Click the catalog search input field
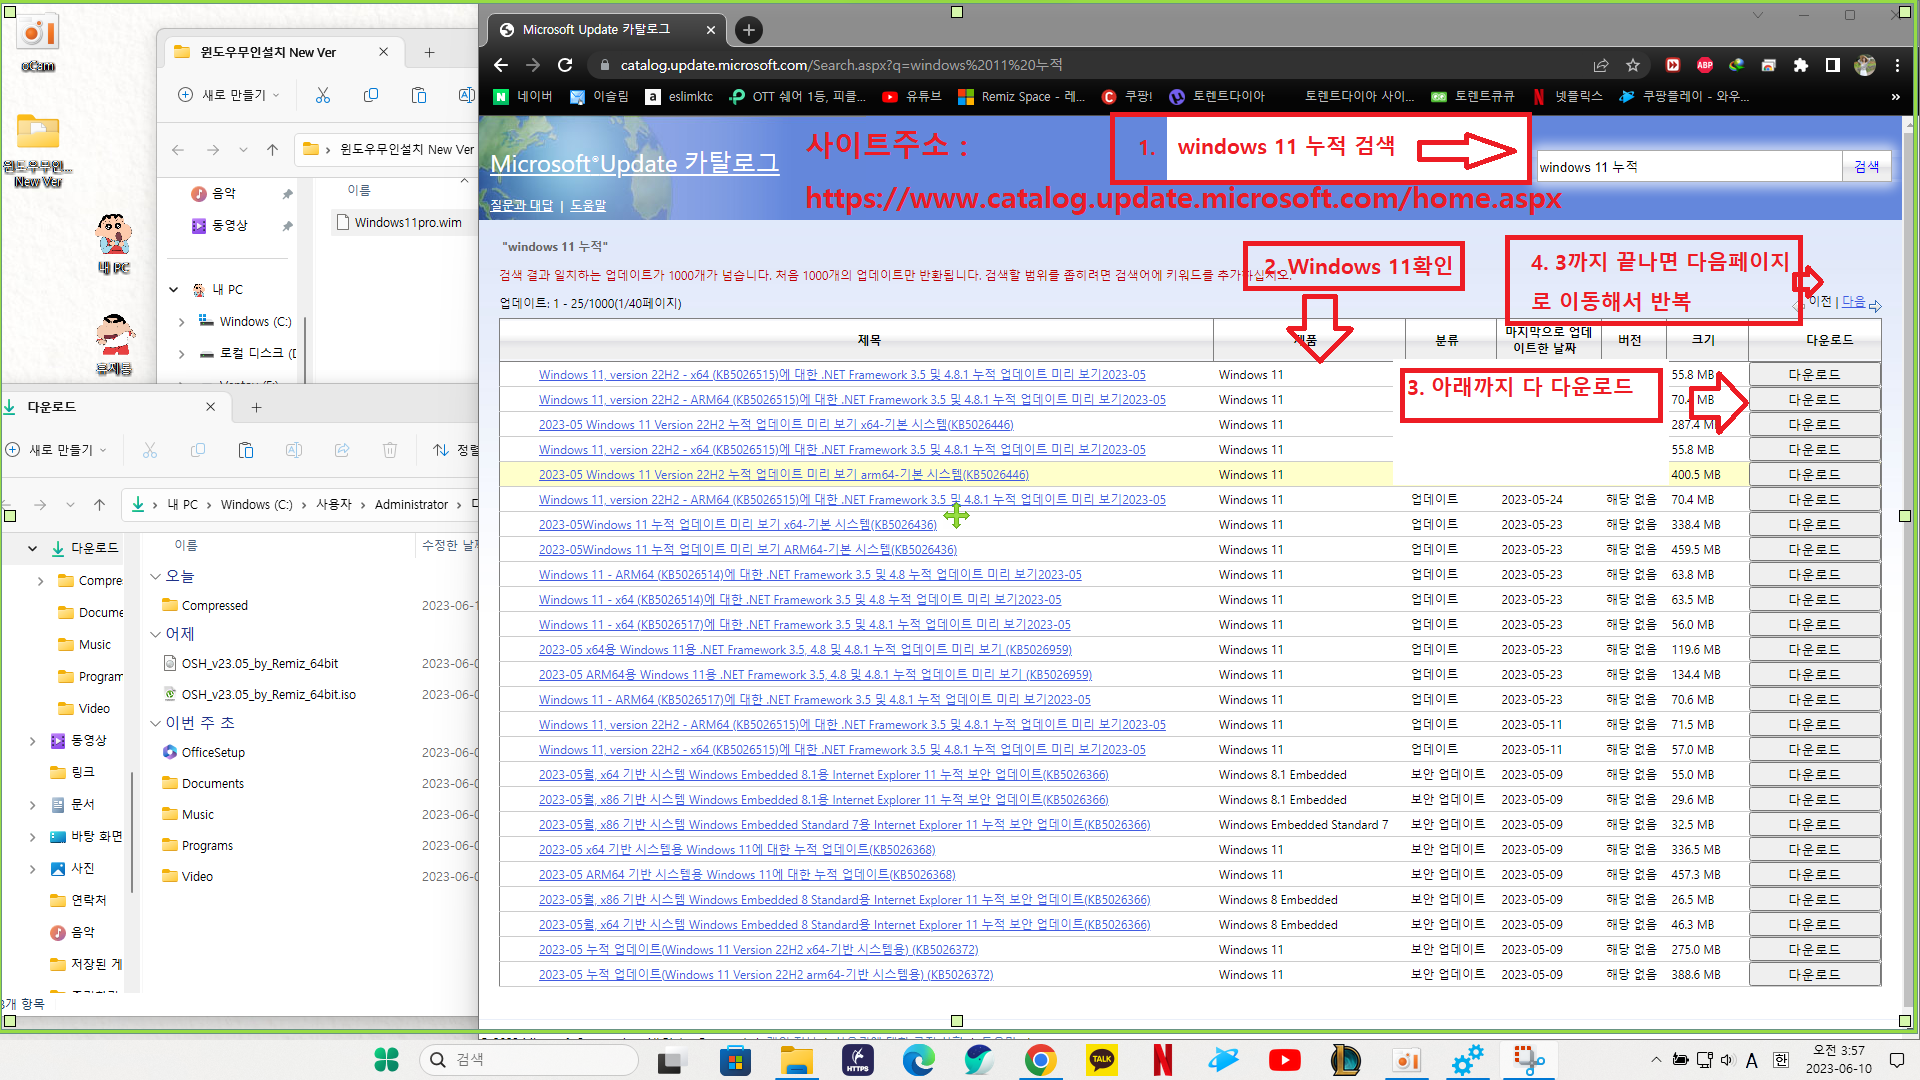 tap(1689, 167)
